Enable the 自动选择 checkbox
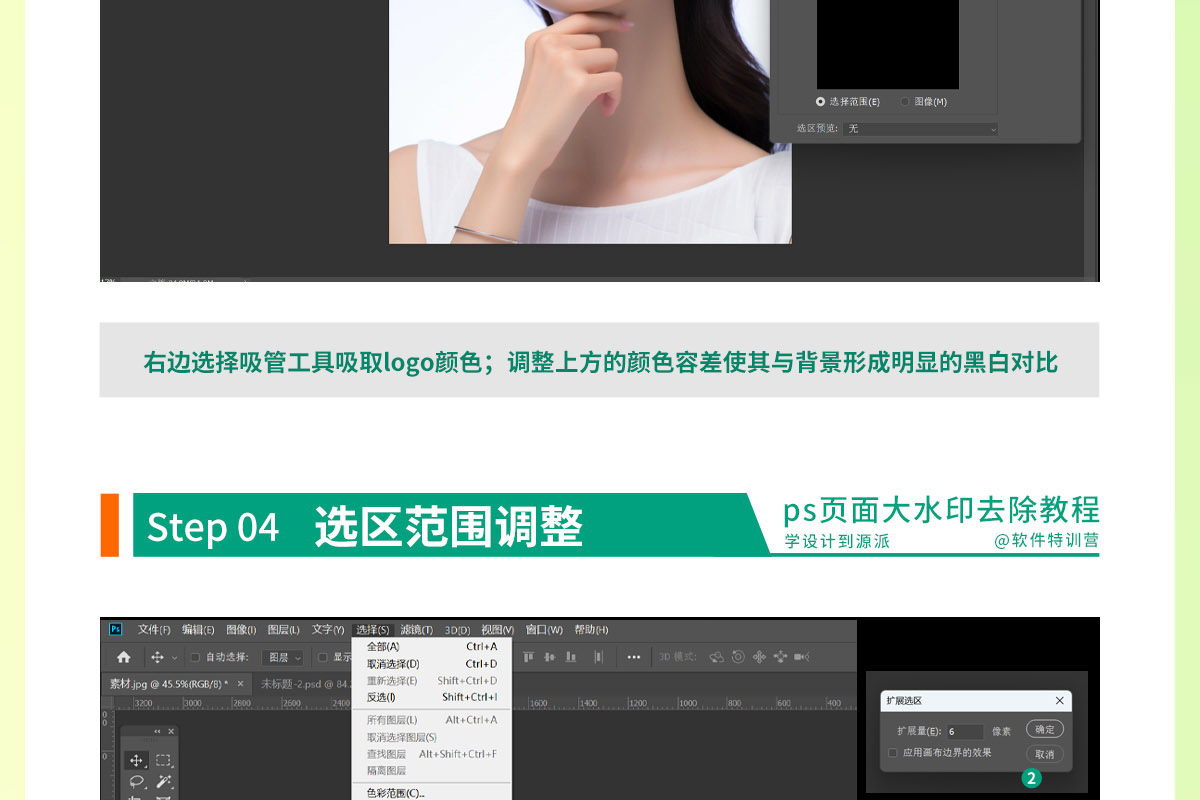 point(195,657)
